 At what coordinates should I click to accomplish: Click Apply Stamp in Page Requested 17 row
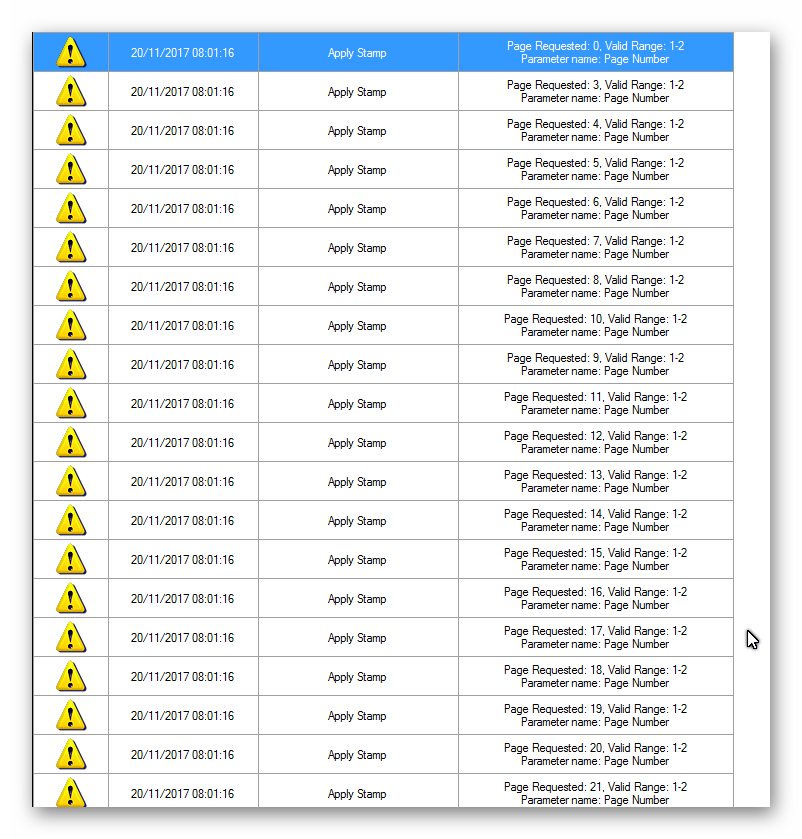[x=357, y=637]
